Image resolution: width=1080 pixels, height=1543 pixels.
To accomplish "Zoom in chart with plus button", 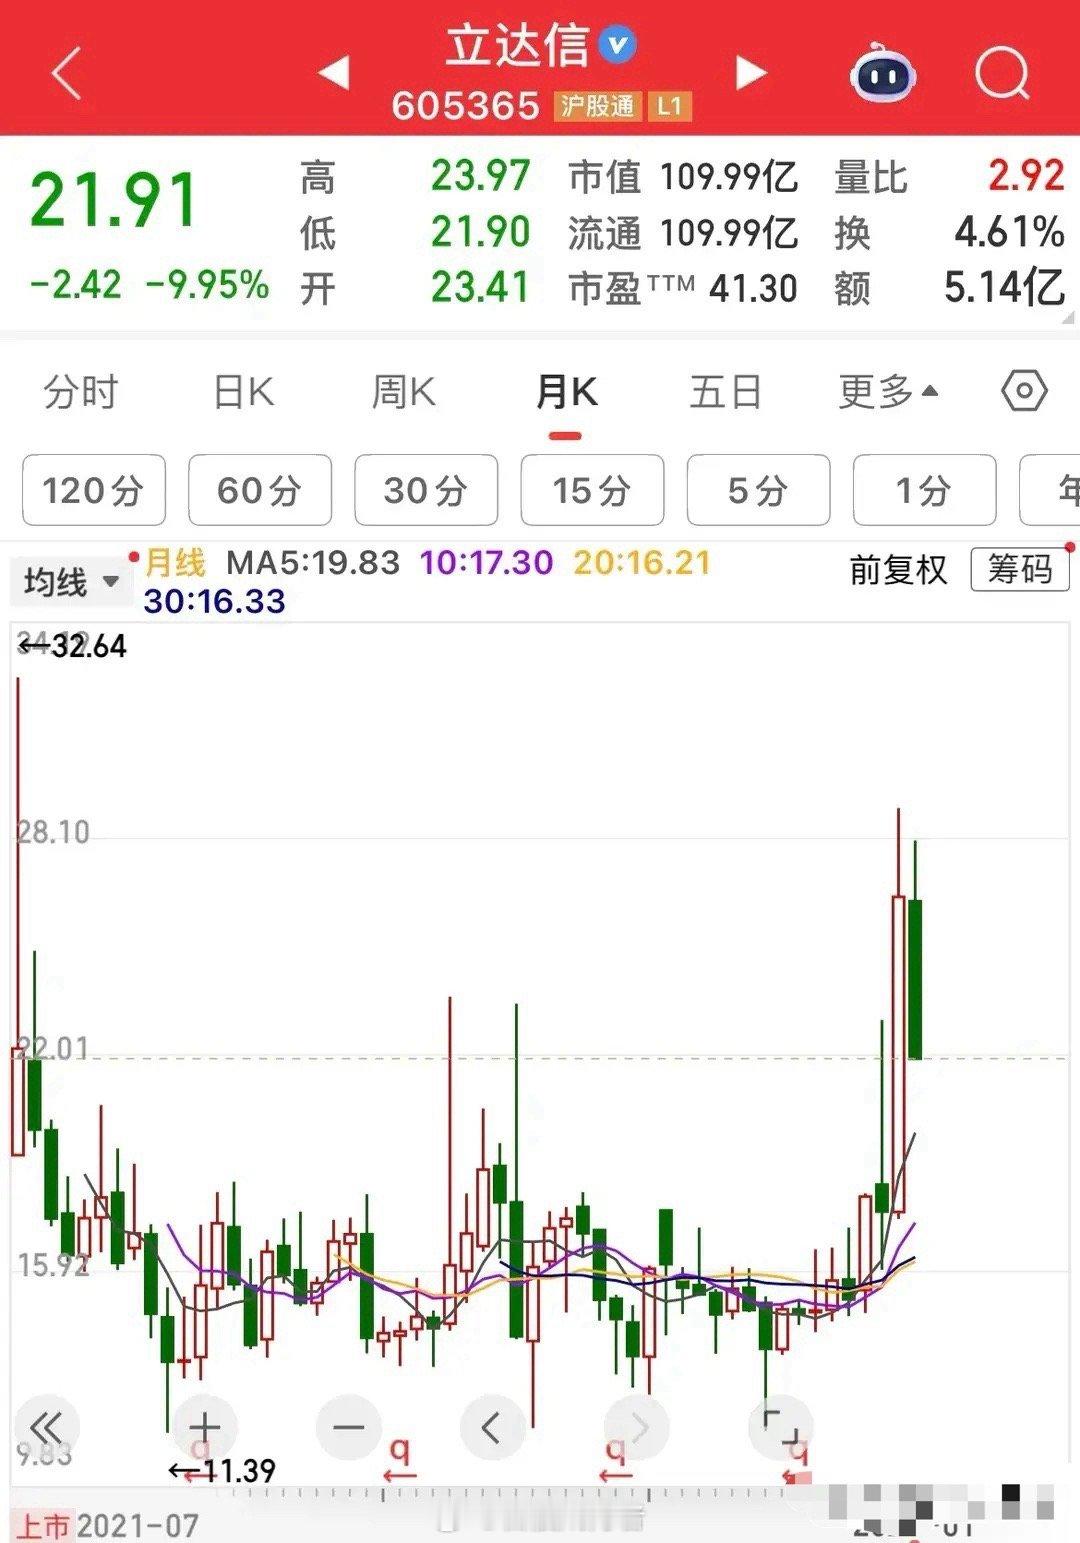I will [204, 1426].
